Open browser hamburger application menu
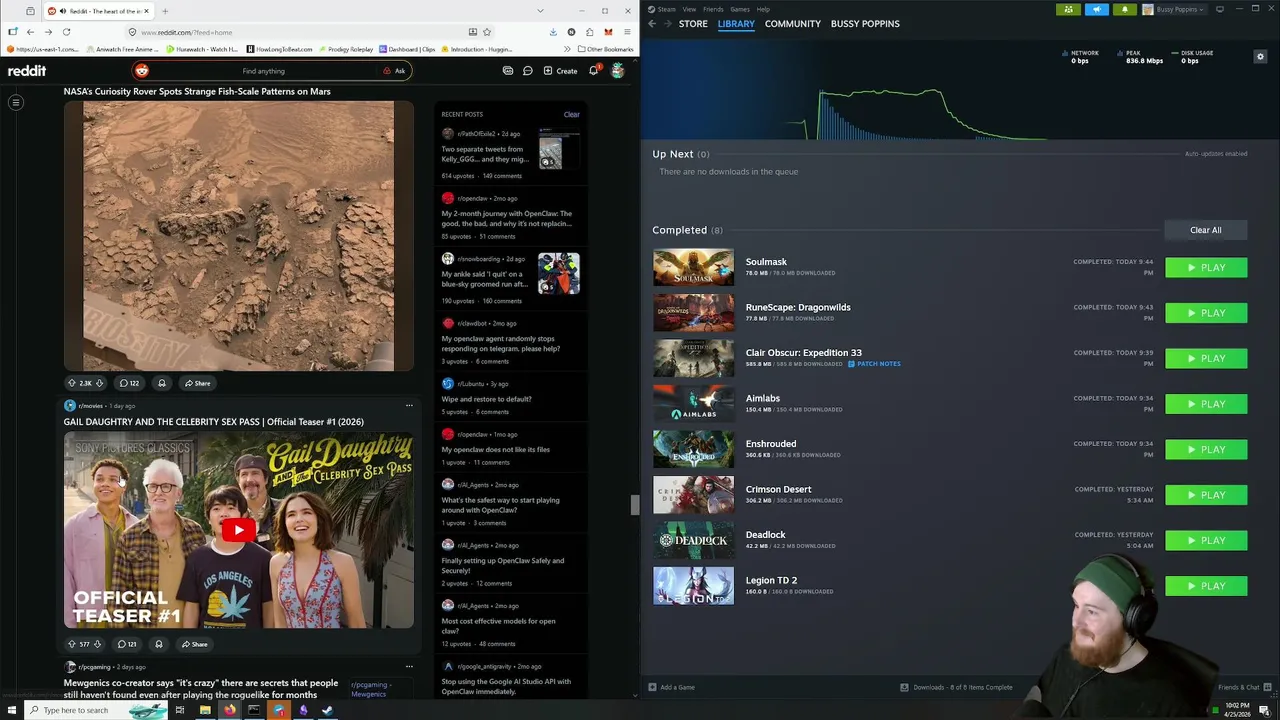 click(x=627, y=32)
